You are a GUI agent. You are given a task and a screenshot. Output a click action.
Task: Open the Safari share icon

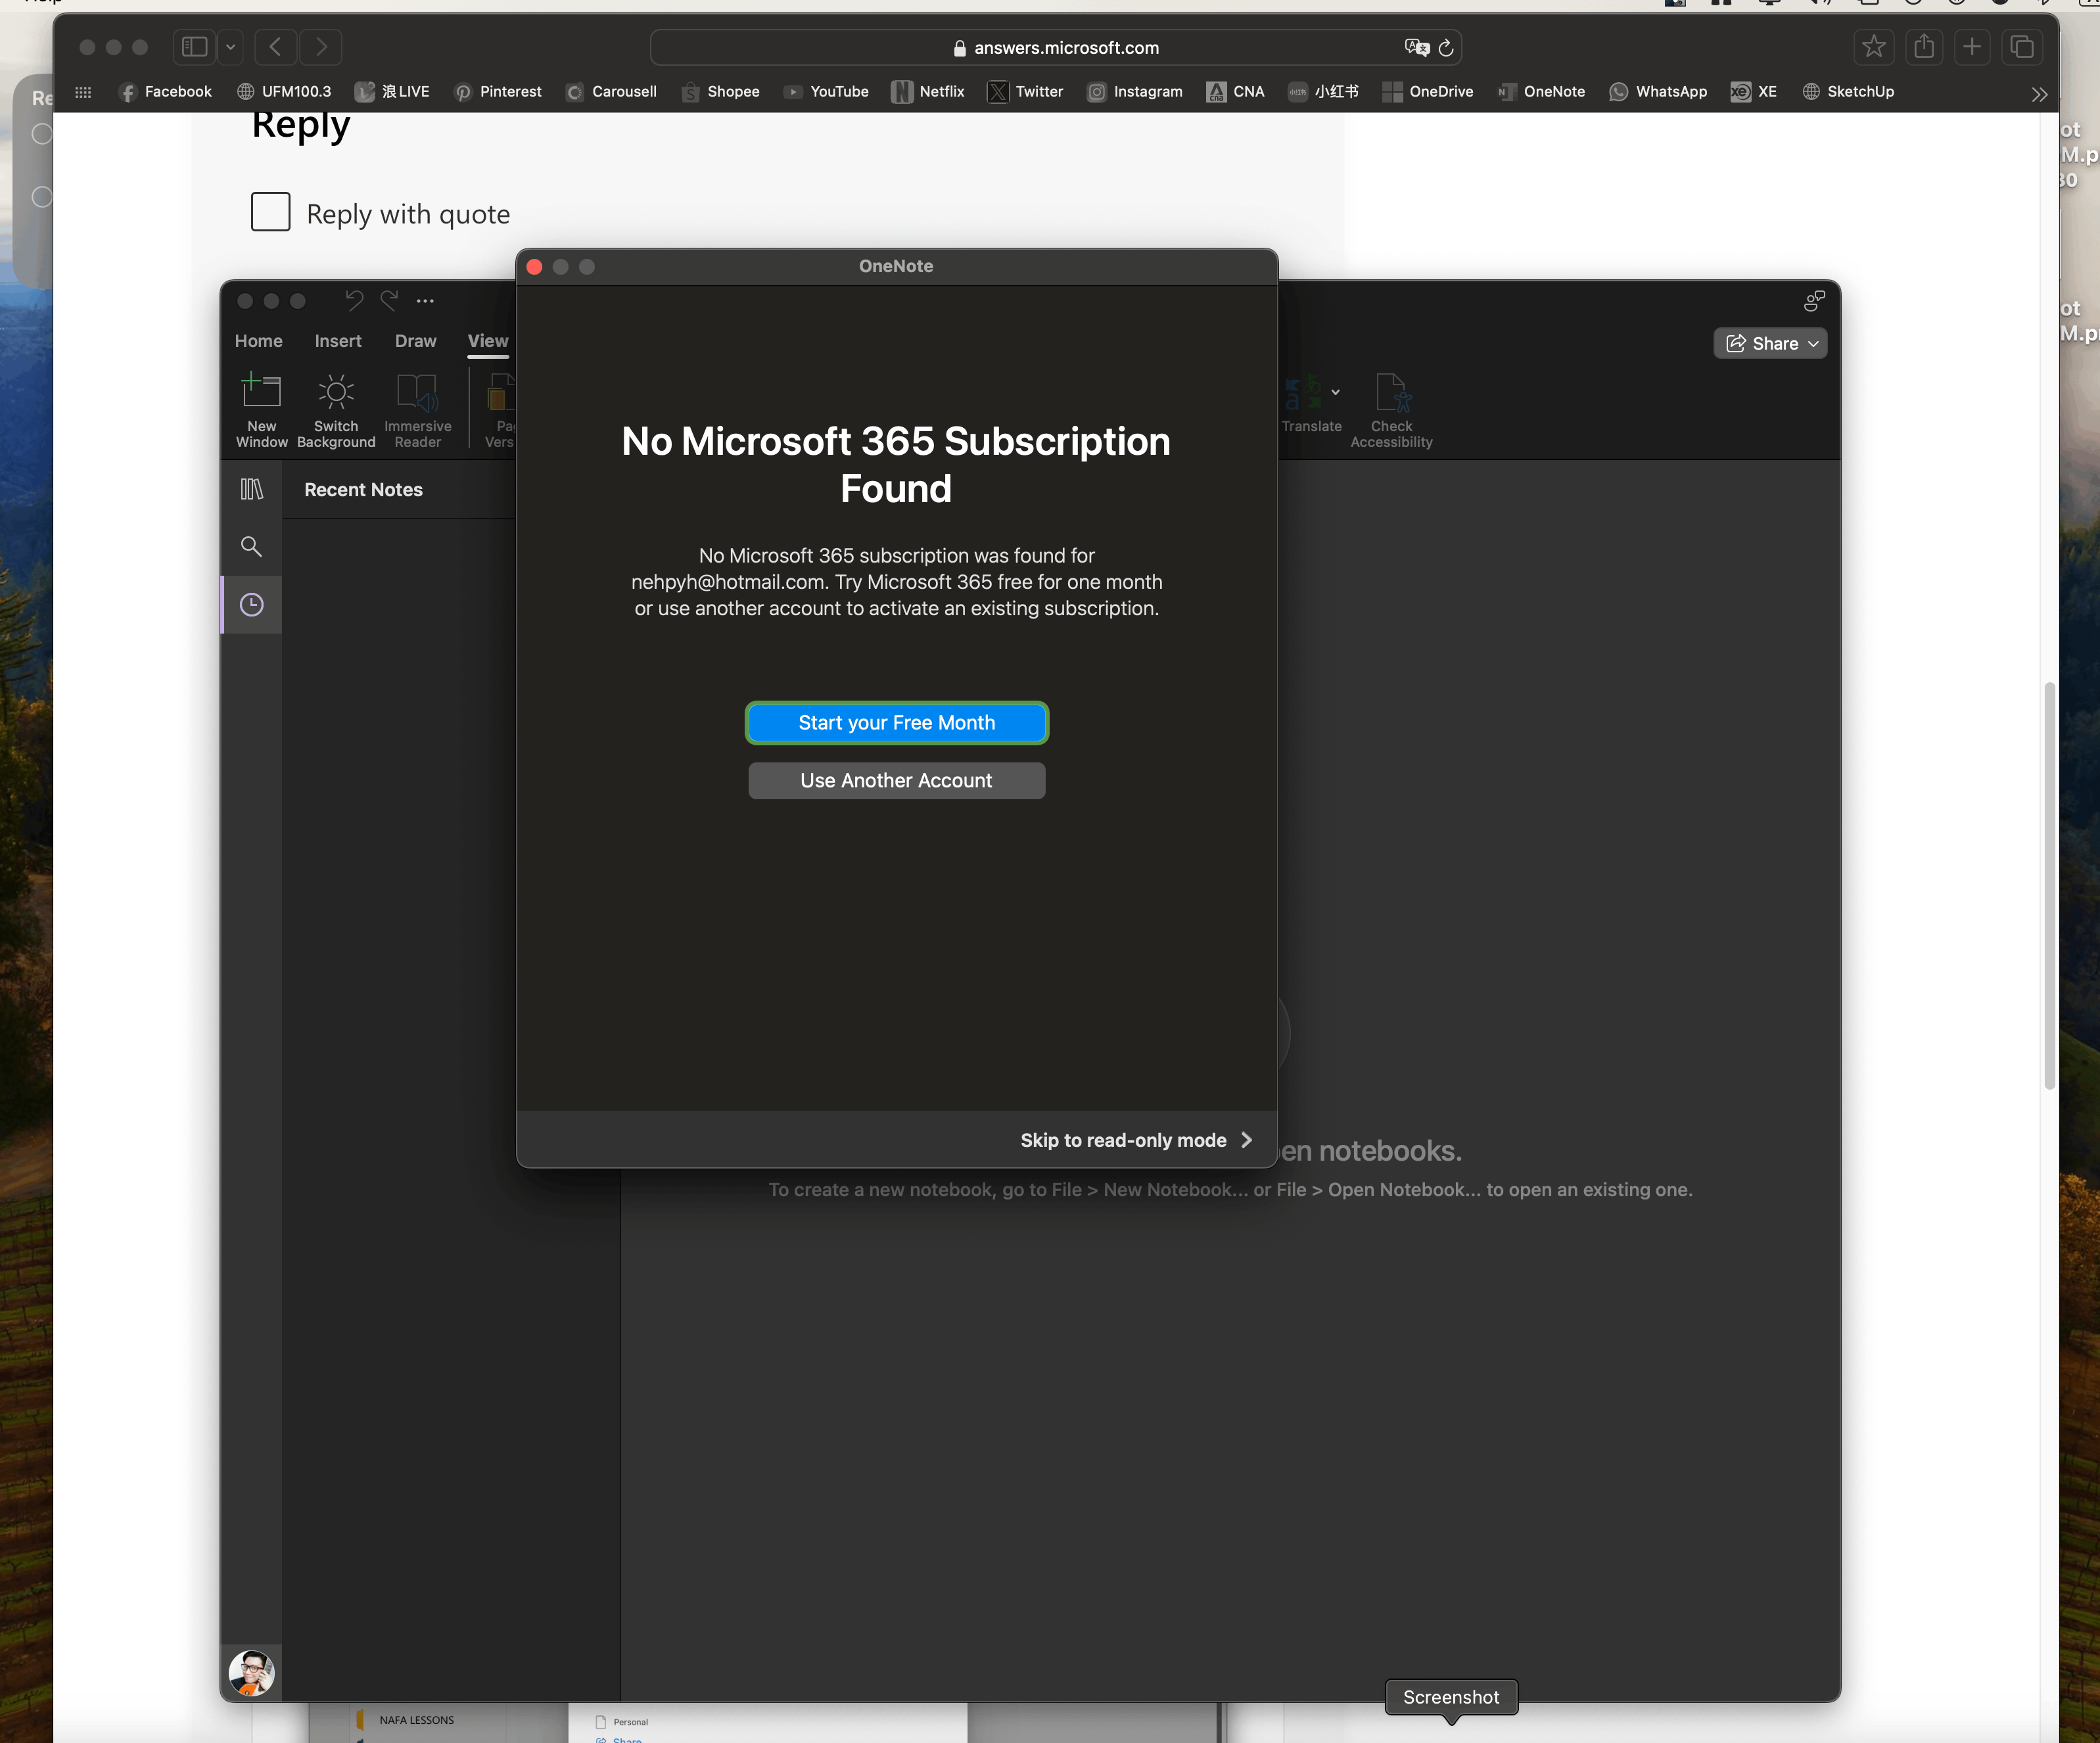1923,46
